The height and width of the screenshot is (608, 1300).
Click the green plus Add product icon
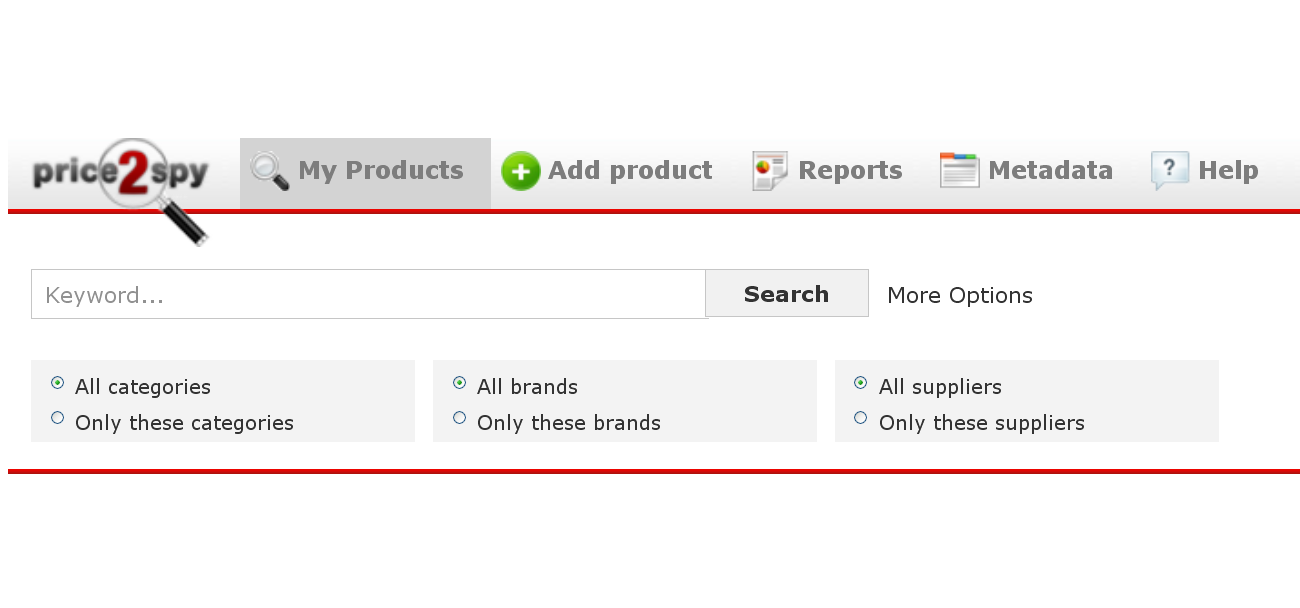520,172
